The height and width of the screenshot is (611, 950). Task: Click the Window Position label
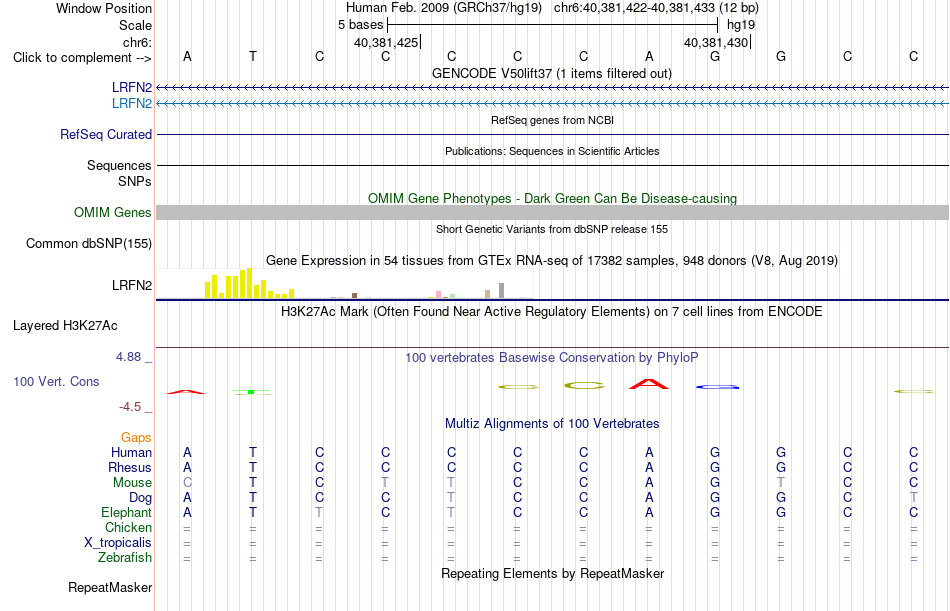tap(104, 8)
